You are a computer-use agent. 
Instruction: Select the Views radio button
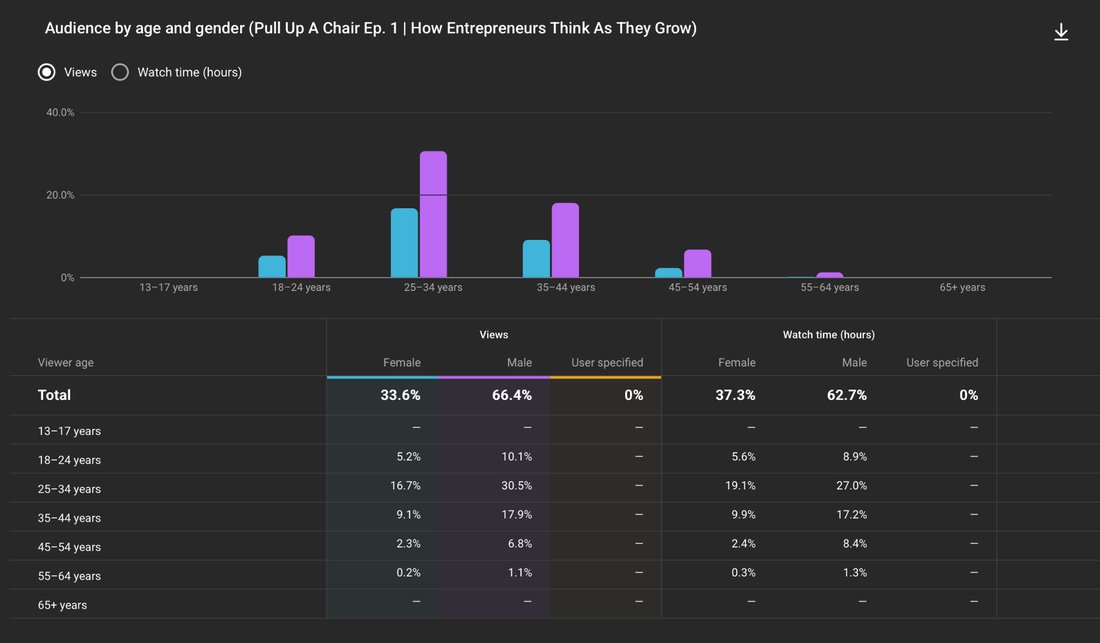coord(46,72)
